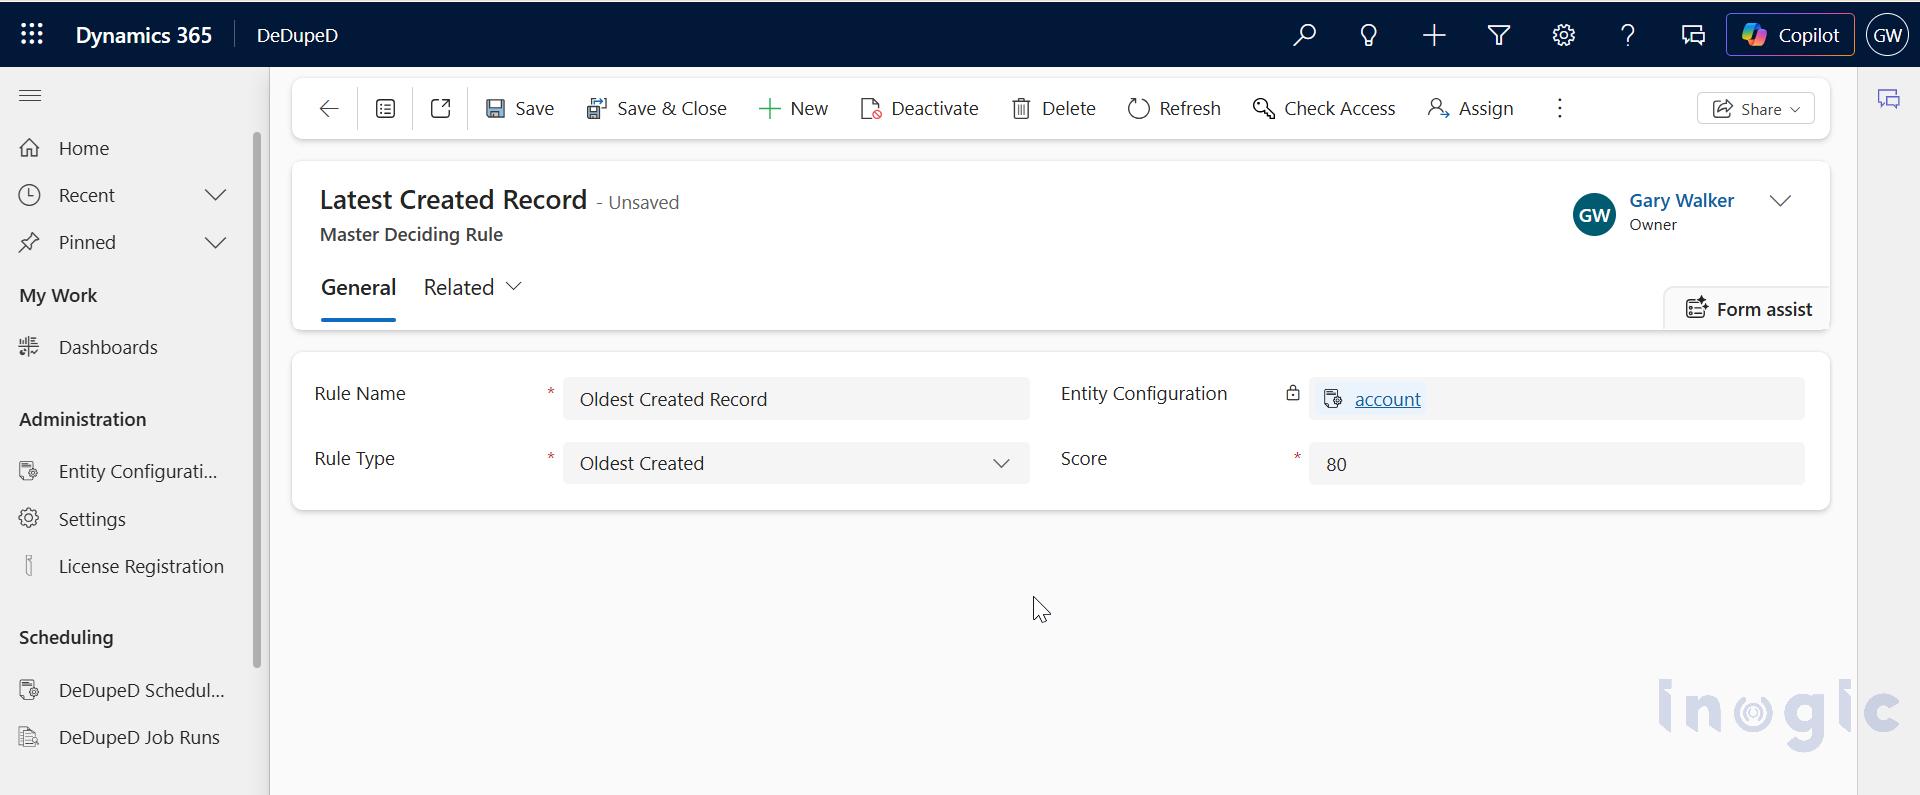Image resolution: width=1920 pixels, height=795 pixels.
Task: Open the account lookup link
Action: [1387, 399]
